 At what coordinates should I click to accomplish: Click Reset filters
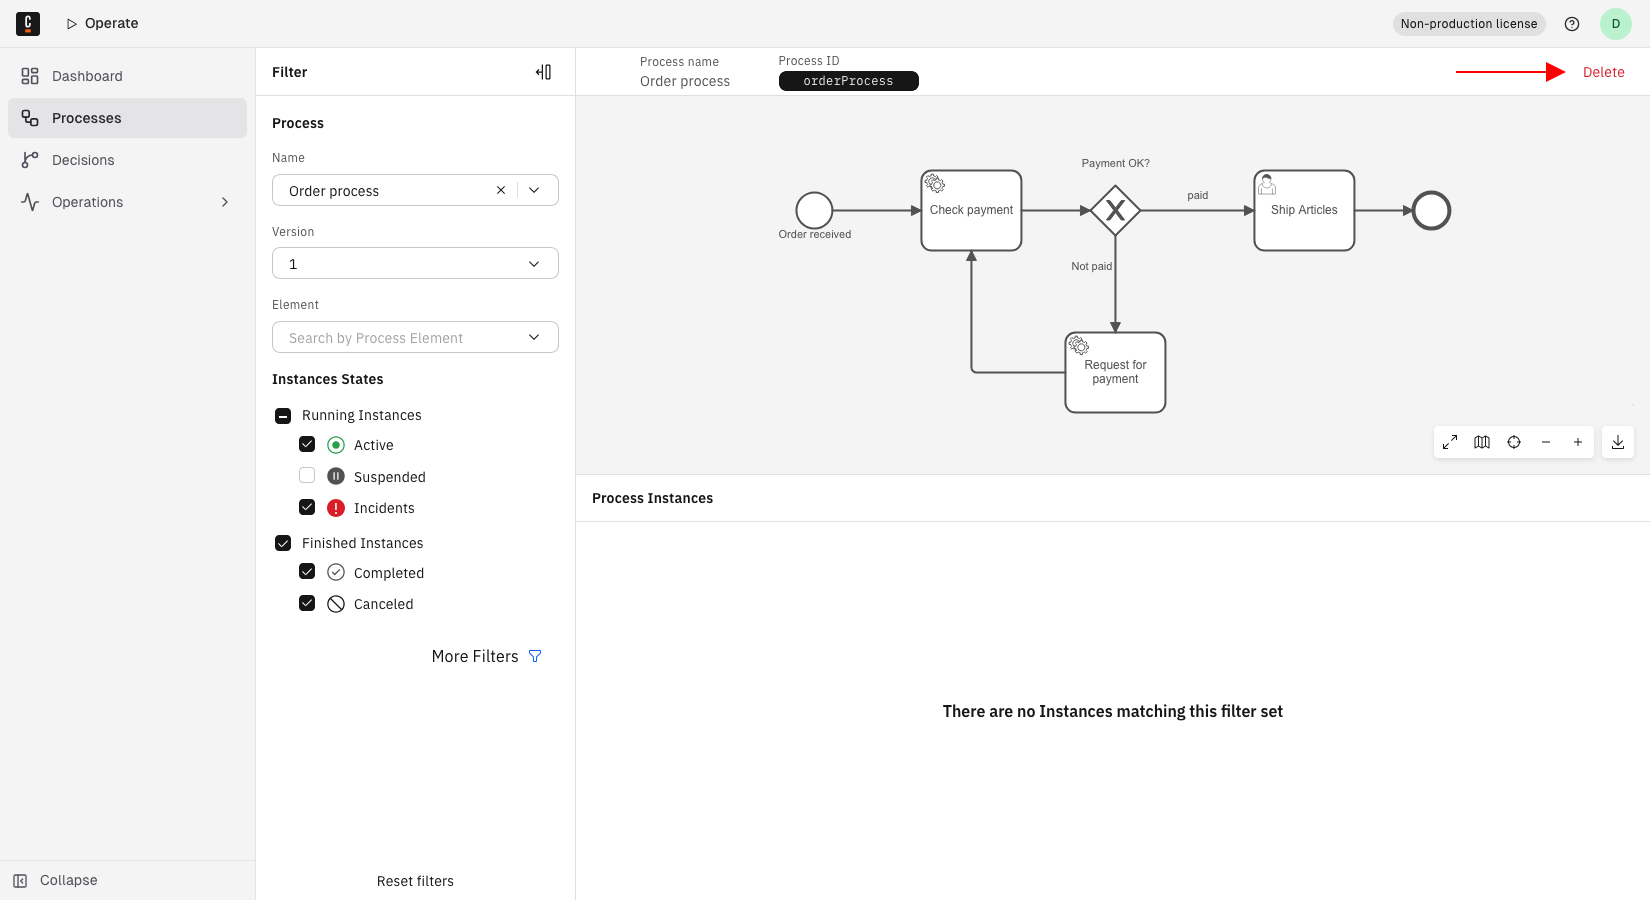click(415, 881)
